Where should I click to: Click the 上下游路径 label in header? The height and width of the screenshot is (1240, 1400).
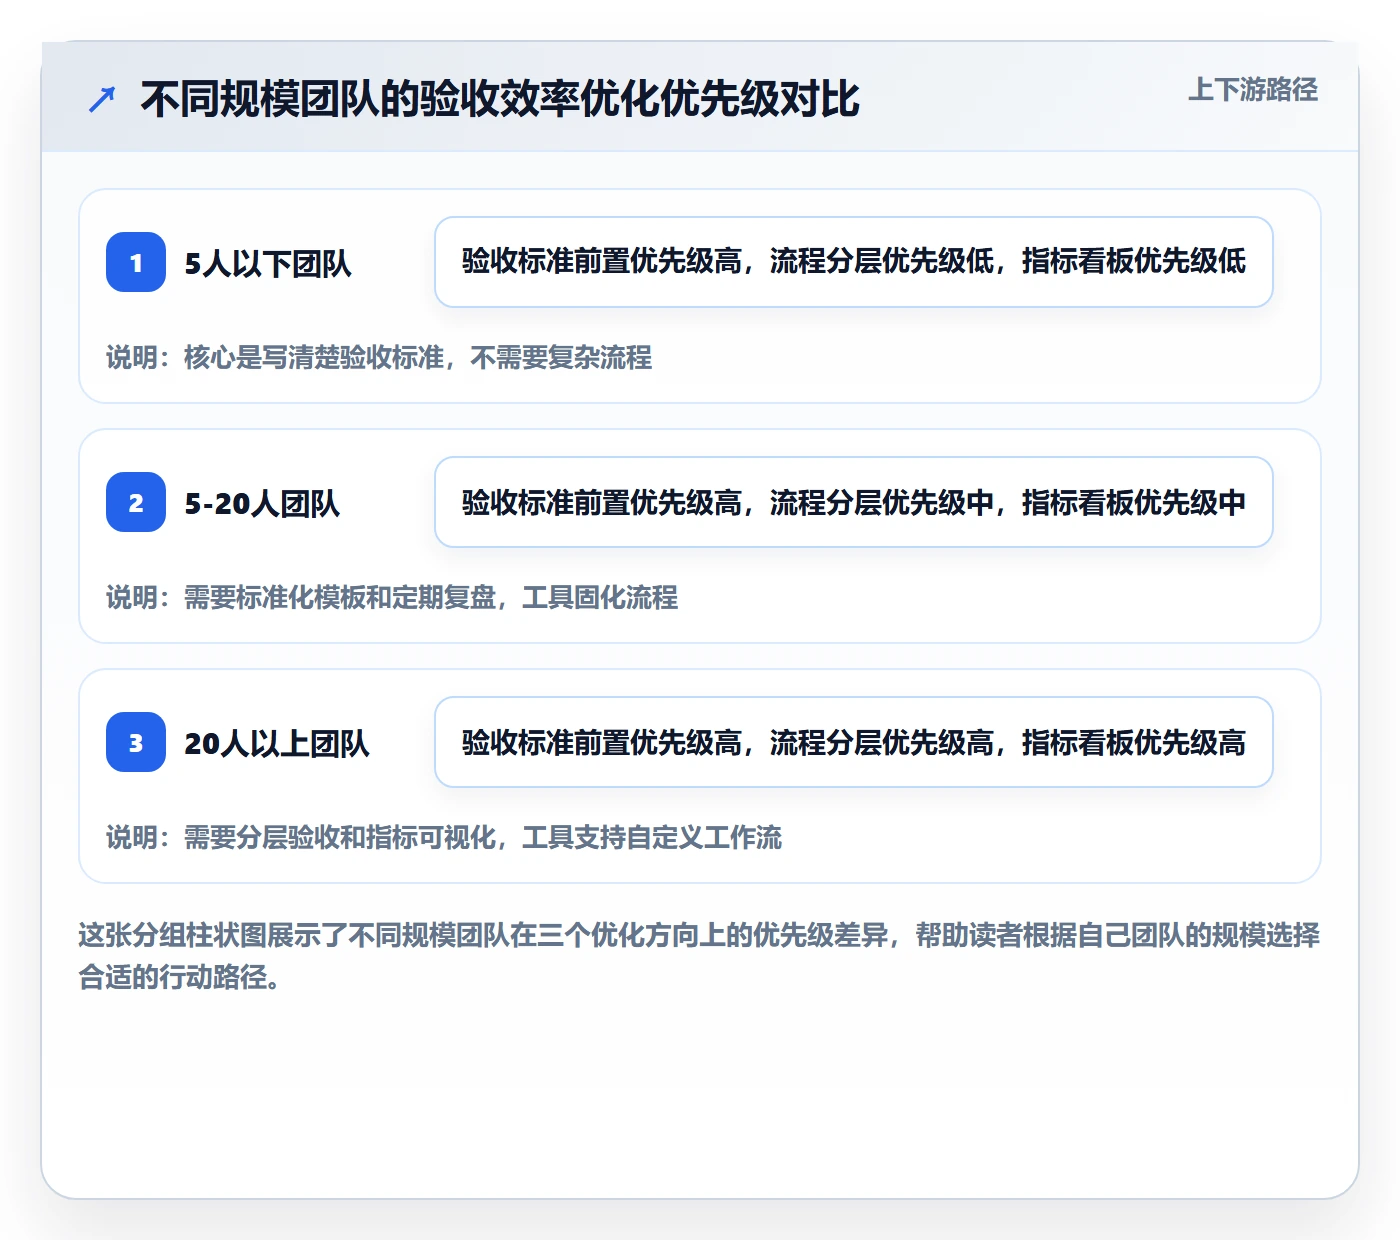pos(1253,89)
